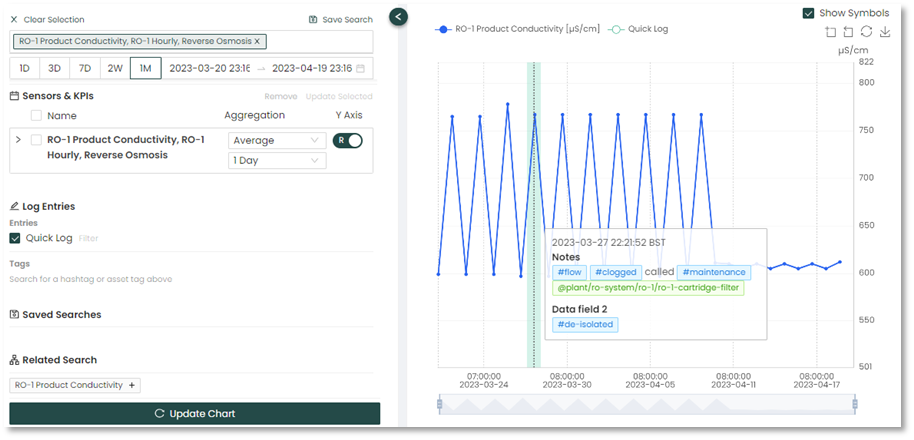Click the first crop/zoom-area chart icon
This screenshot has width=914, height=440.
[830, 32]
